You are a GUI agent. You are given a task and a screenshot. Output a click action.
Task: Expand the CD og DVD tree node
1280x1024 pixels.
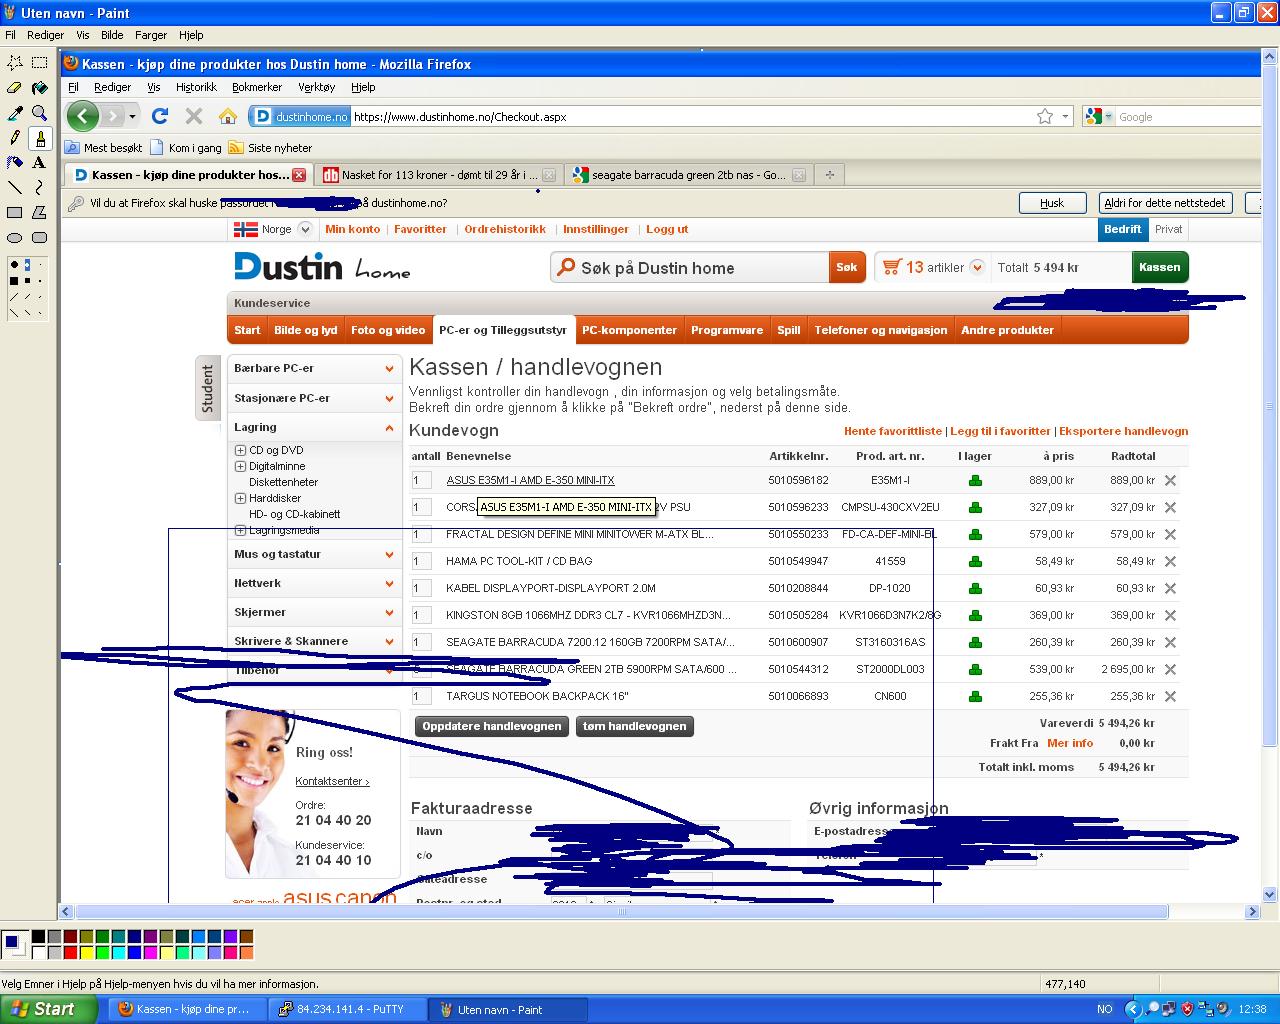[240, 450]
